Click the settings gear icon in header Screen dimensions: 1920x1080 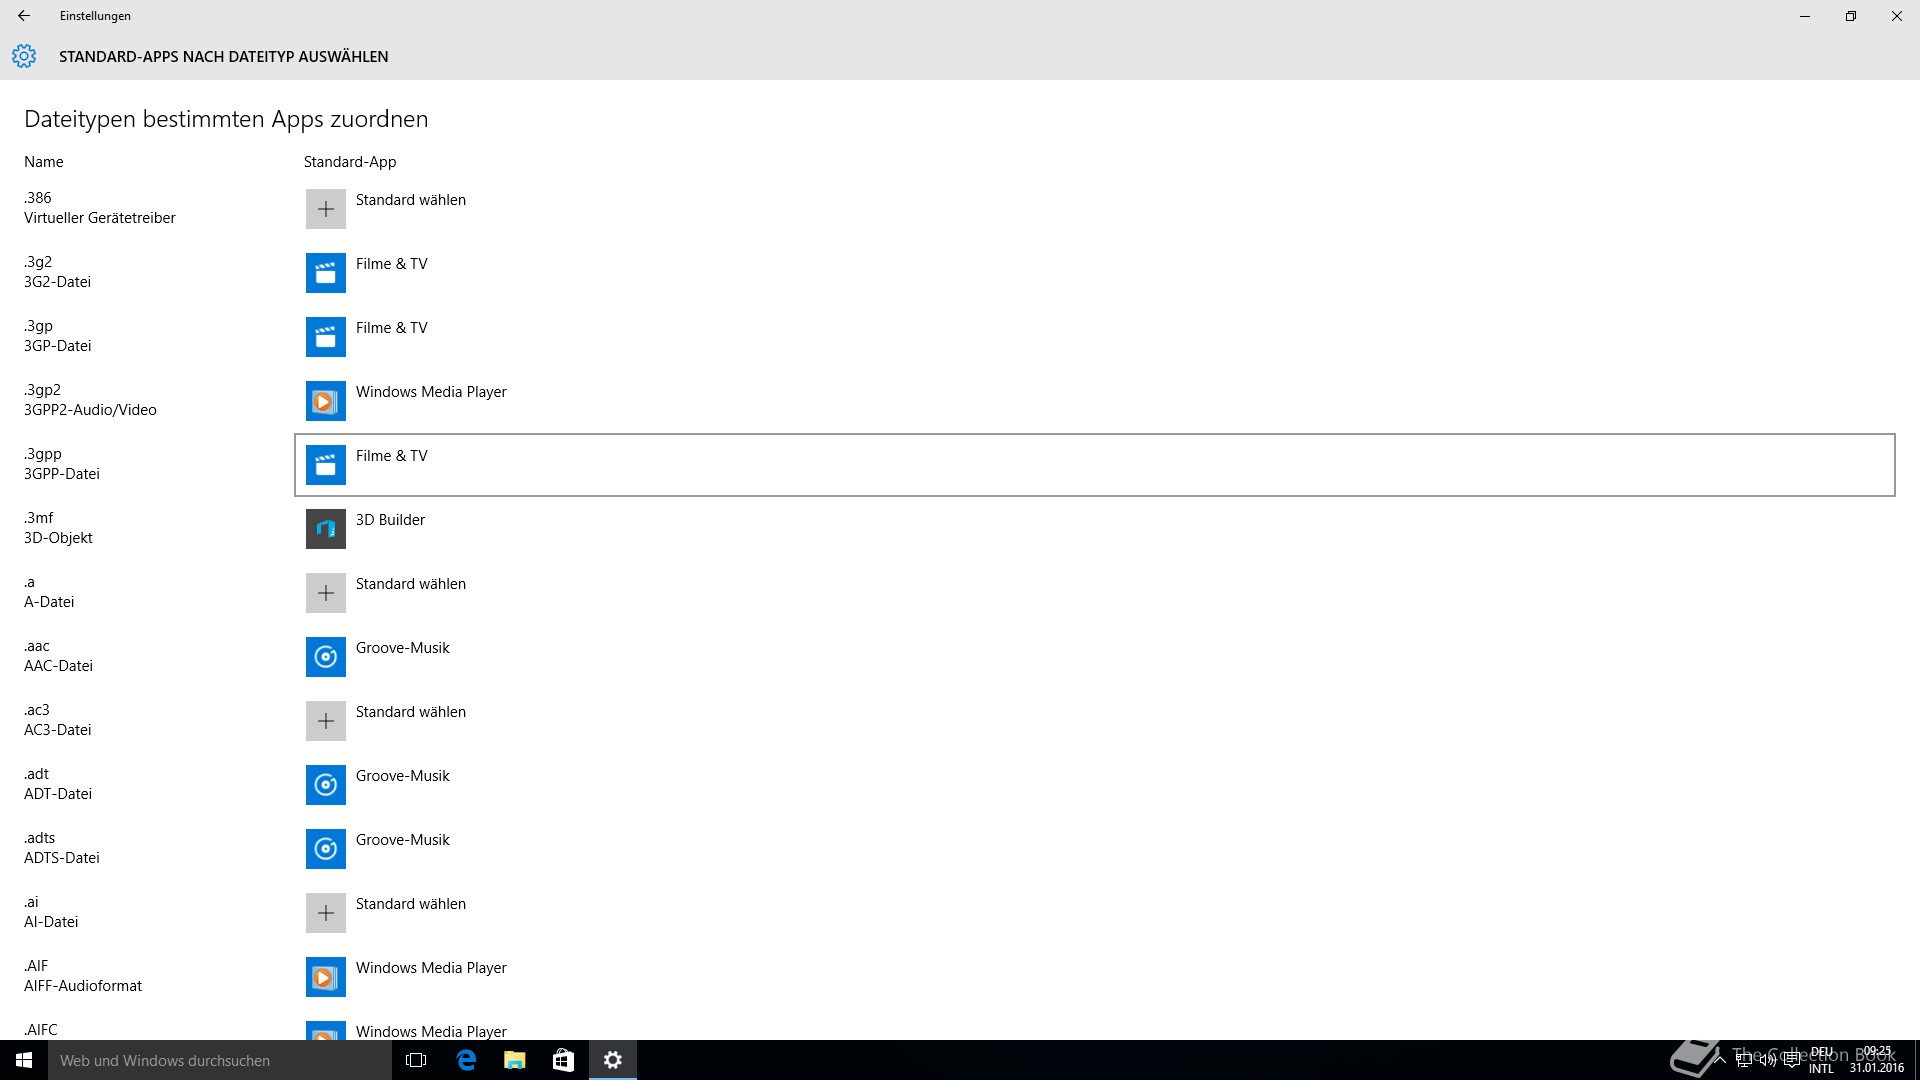(x=24, y=56)
